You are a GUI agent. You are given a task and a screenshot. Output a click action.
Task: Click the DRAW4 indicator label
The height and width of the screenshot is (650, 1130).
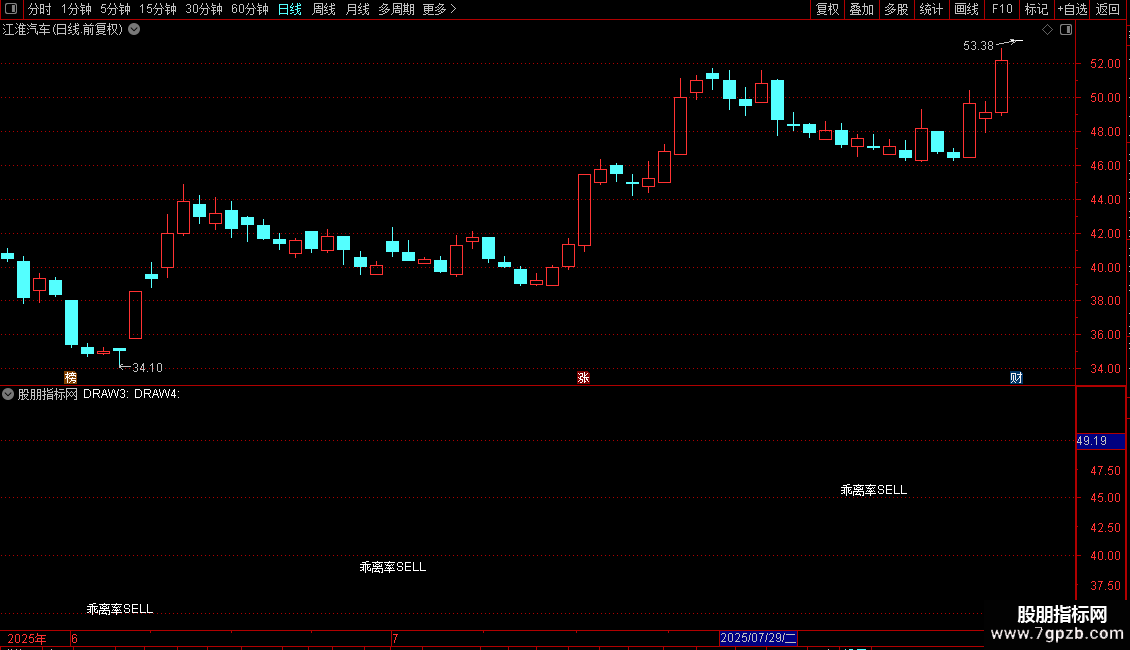click(x=157, y=394)
